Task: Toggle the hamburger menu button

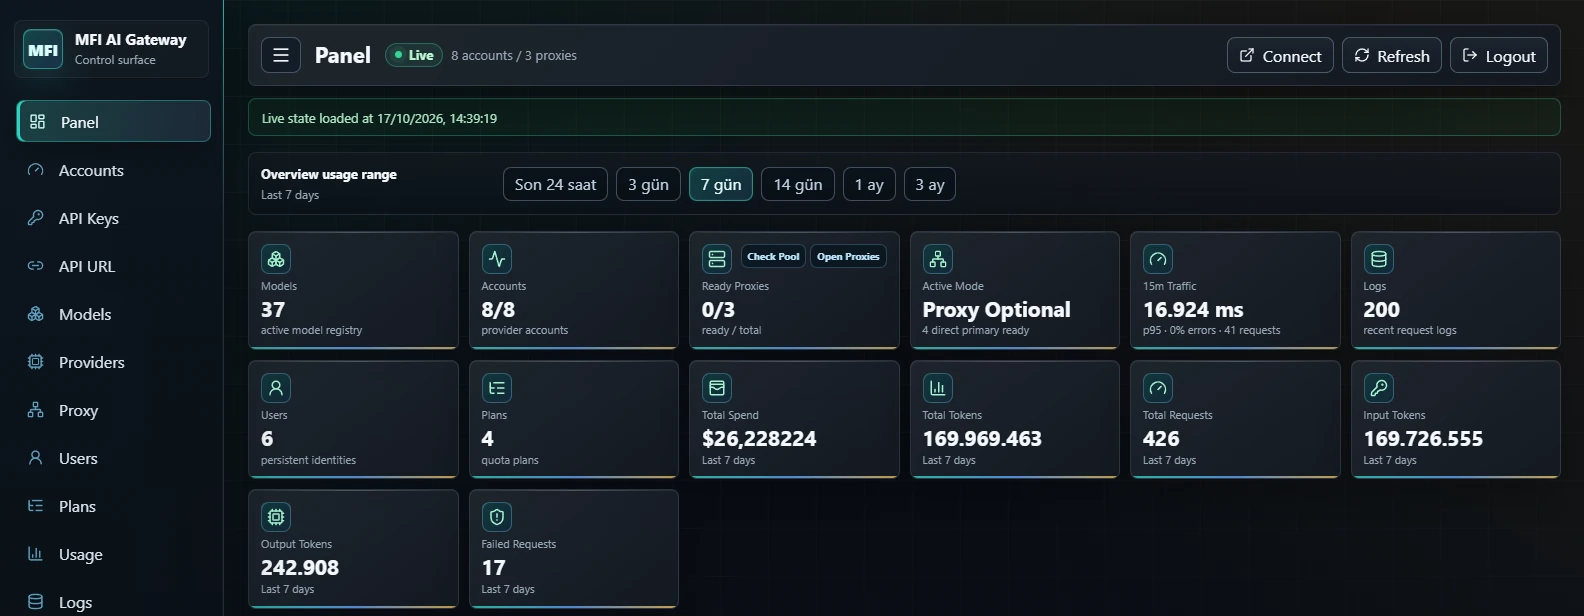Action: (x=281, y=55)
